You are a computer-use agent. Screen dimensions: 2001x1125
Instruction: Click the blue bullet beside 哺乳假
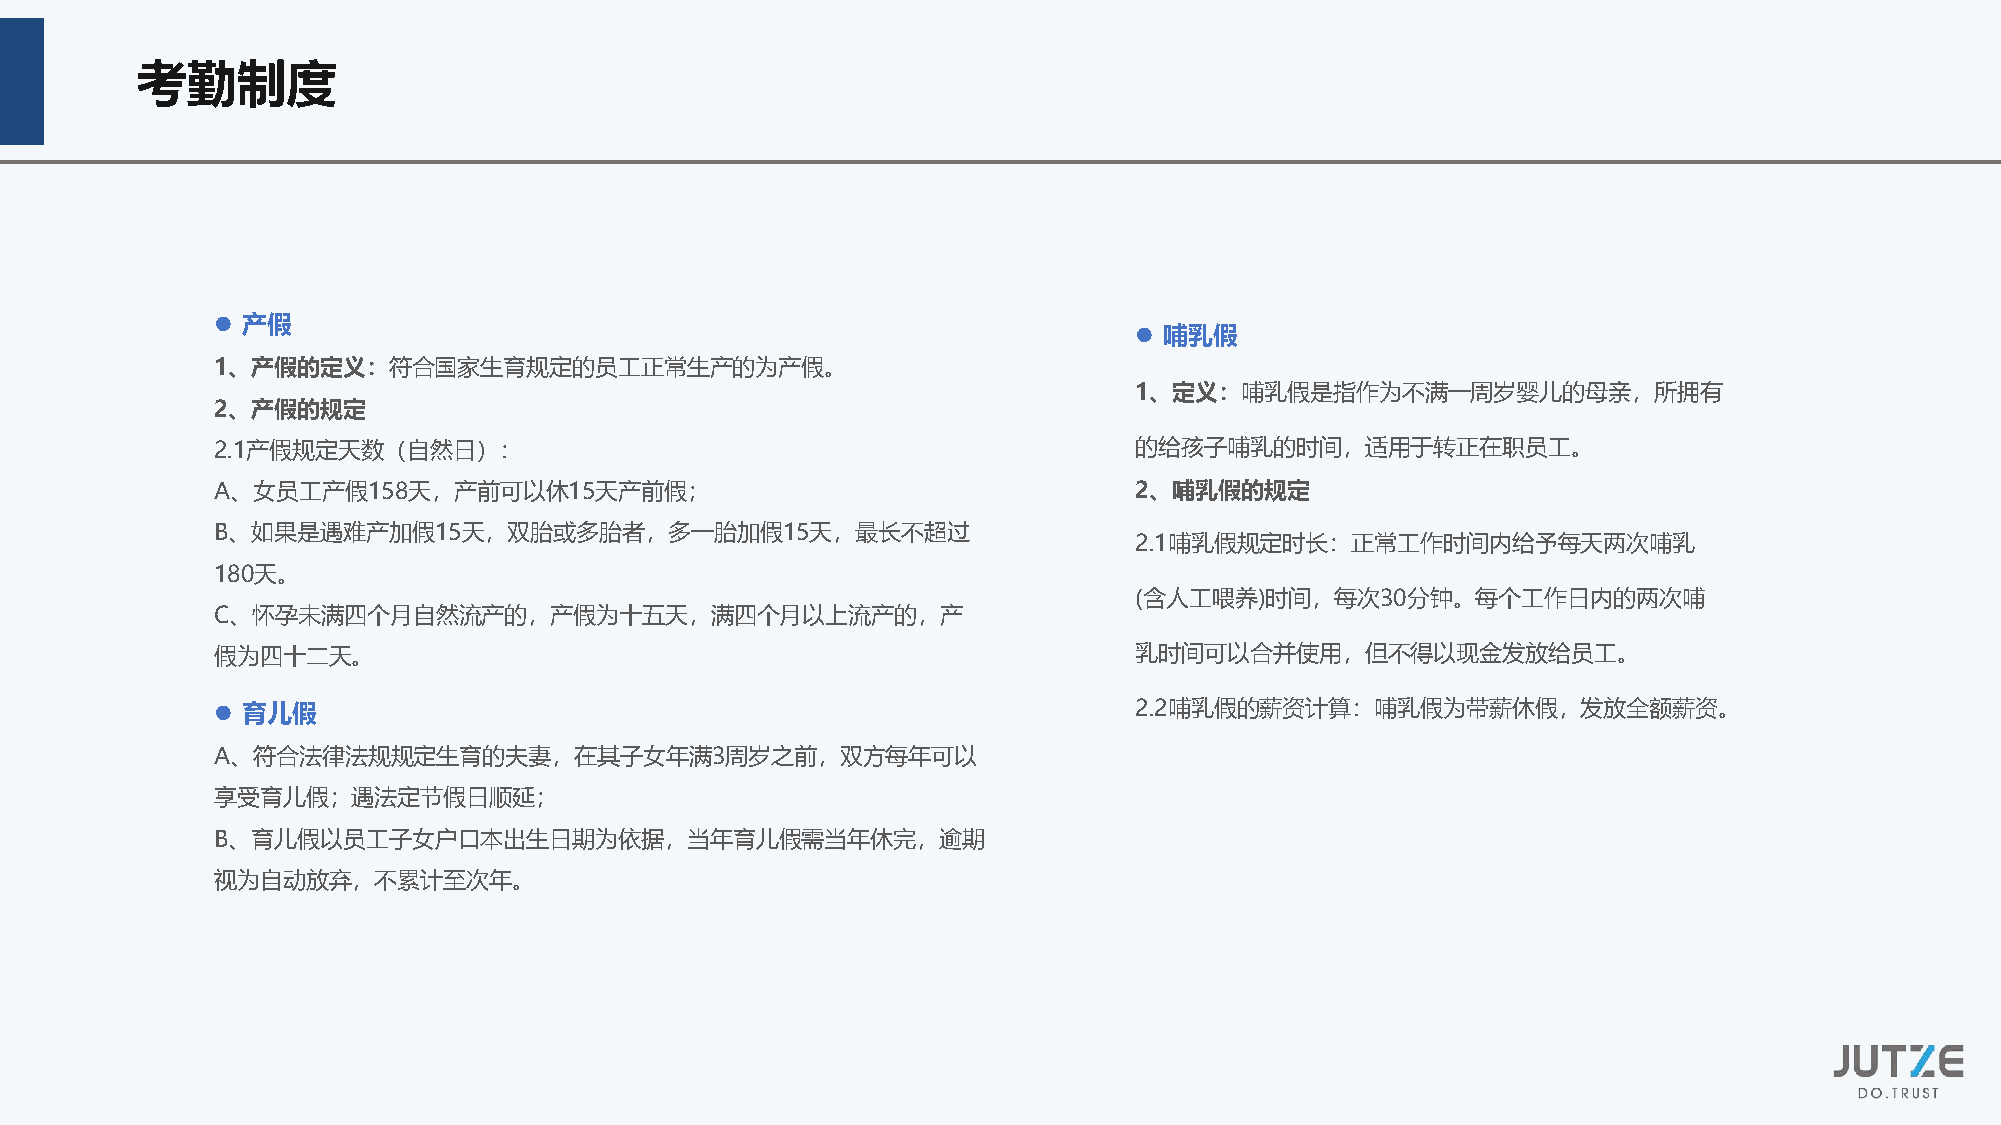1144,335
